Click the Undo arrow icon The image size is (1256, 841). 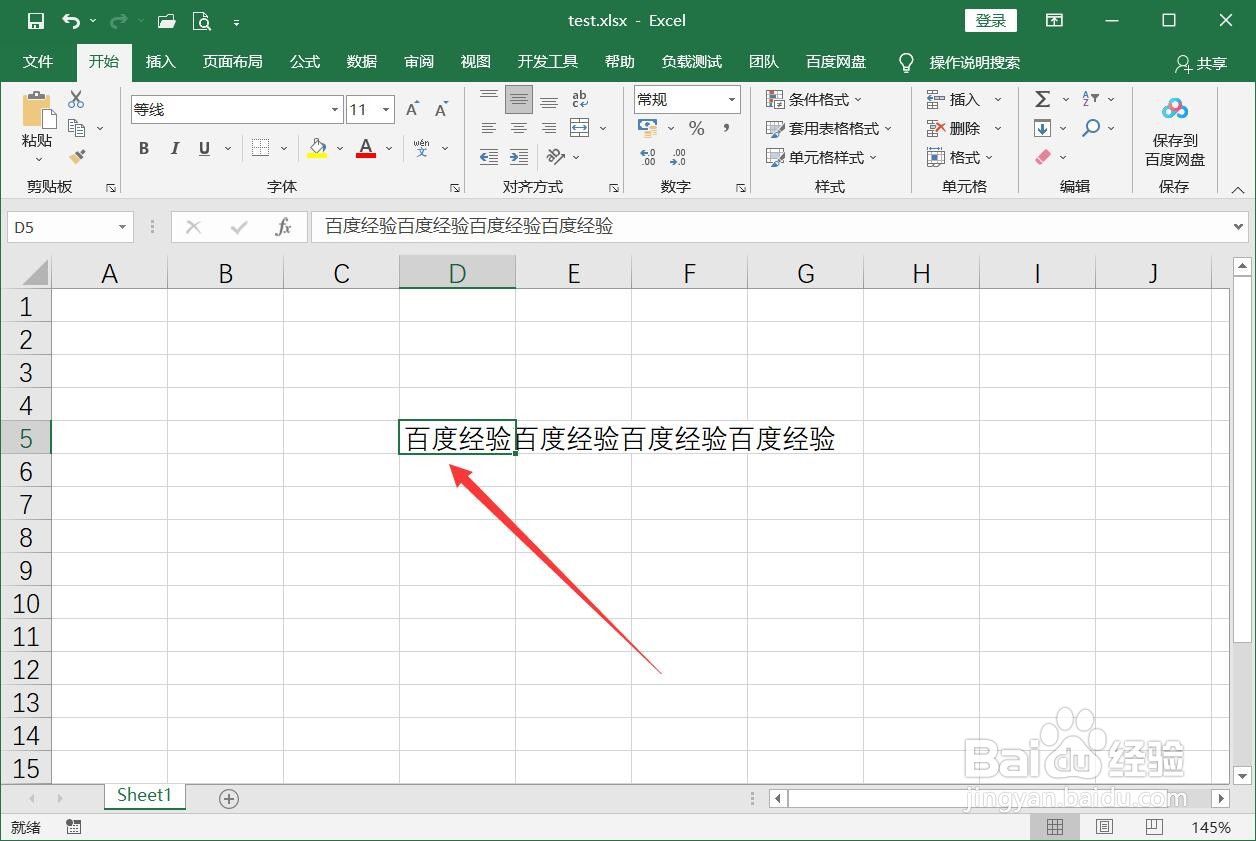click(71, 21)
